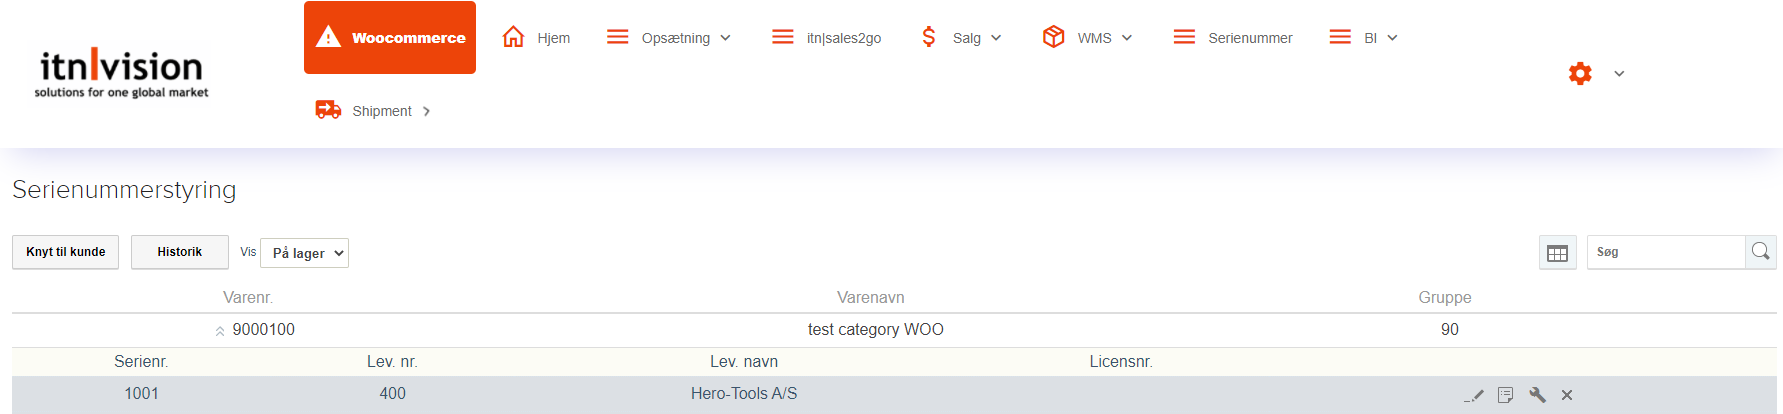The height and width of the screenshot is (414, 1783).
Task: Delete serial 1001 with the X icon
Action: [1567, 395]
